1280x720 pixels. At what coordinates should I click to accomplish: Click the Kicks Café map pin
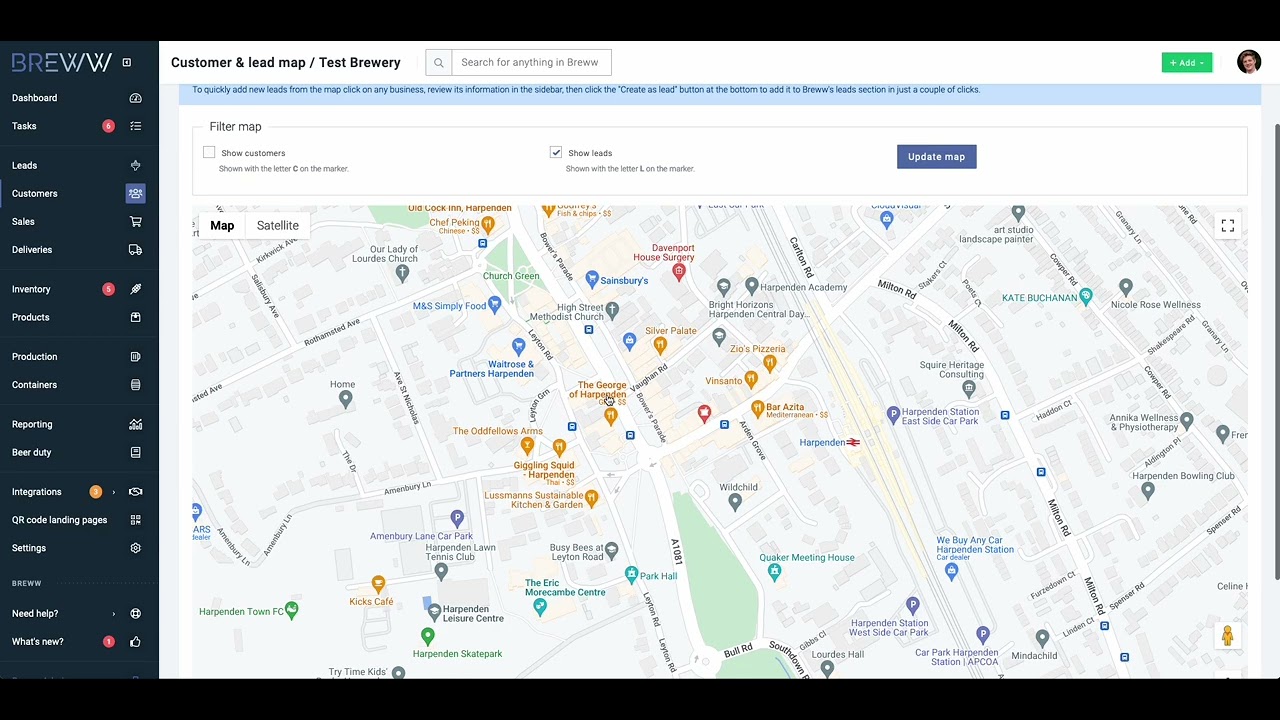click(378, 583)
